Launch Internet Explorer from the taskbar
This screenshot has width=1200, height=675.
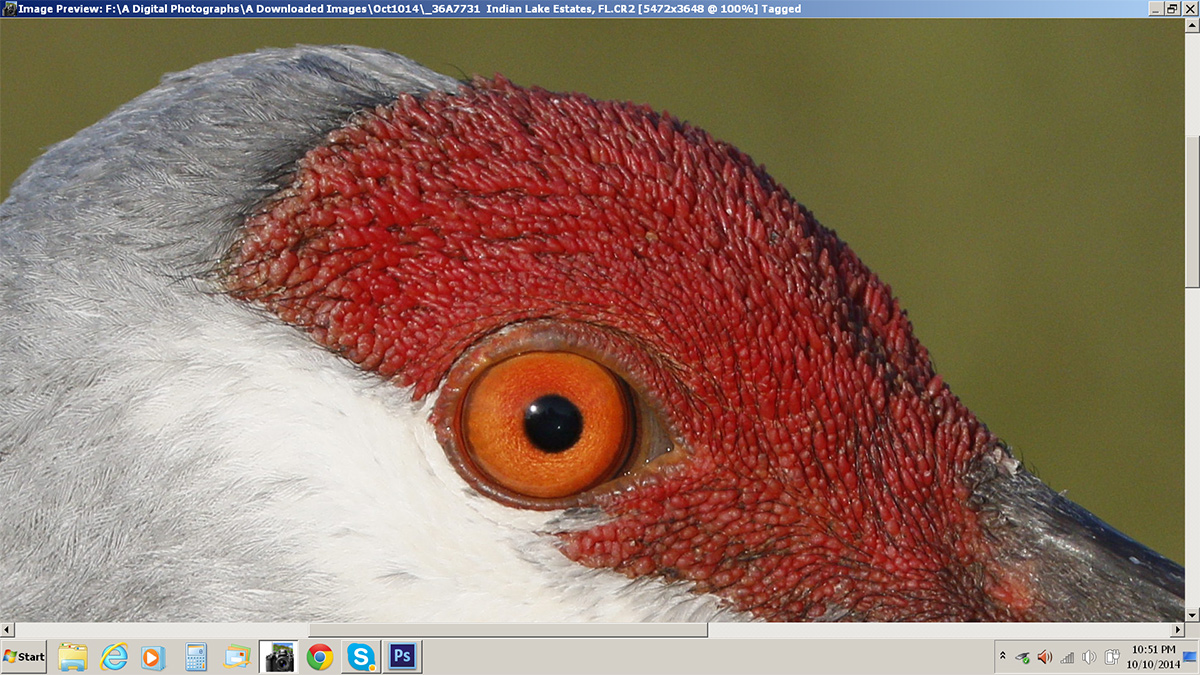(114, 657)
